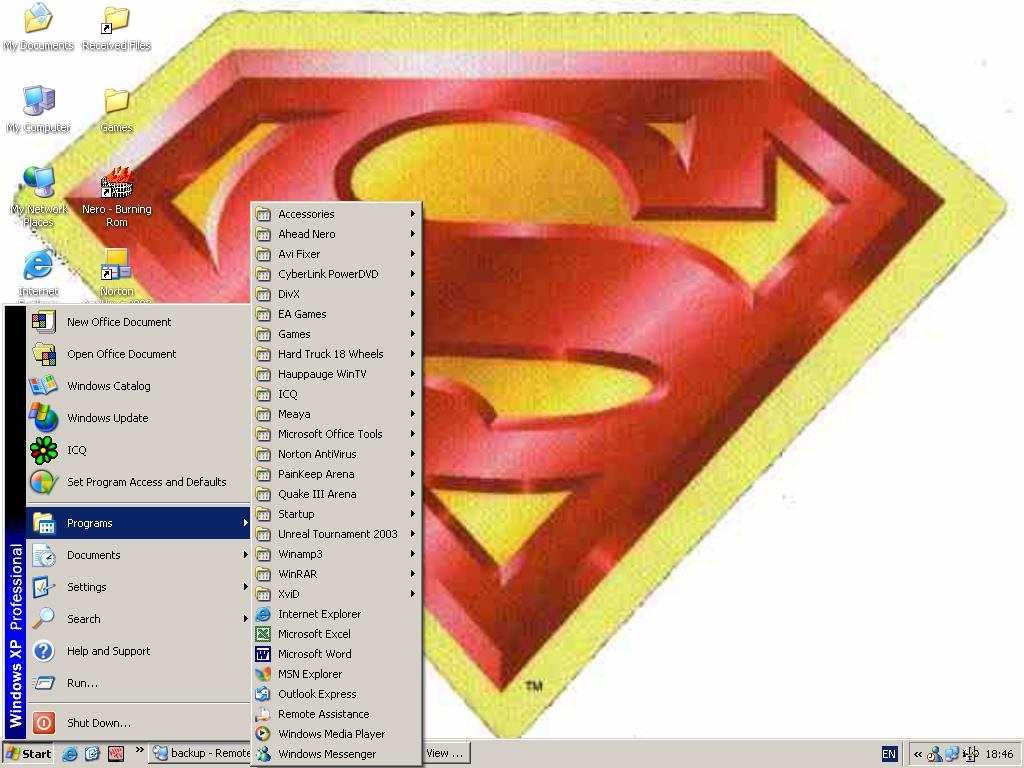This screenshot has width=1024, height=768.
Task: Expand the Search submenu arrow
Action: pyautogui.click(x=246, y=619)
